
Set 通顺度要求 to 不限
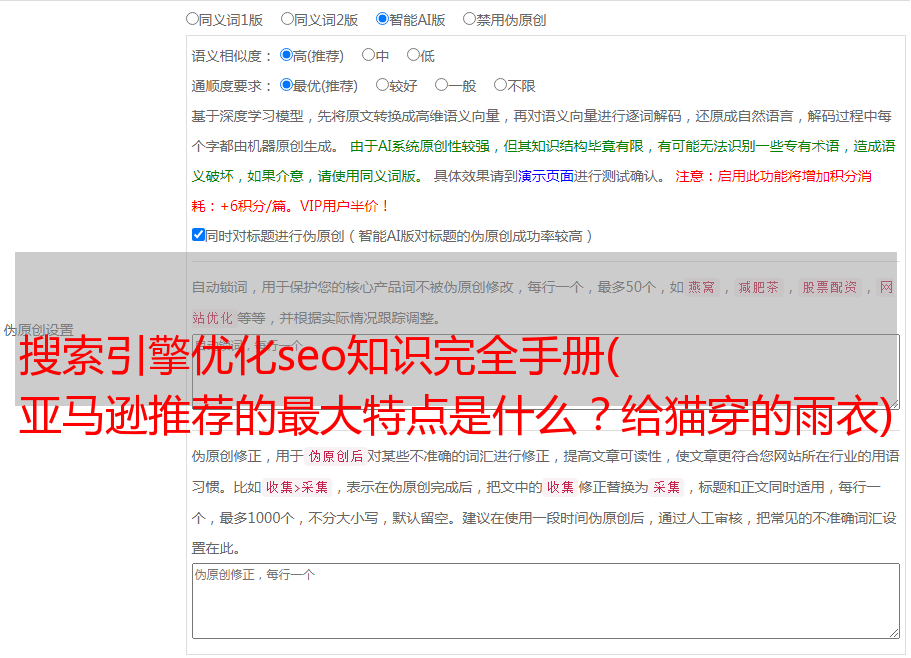[500, 85]
